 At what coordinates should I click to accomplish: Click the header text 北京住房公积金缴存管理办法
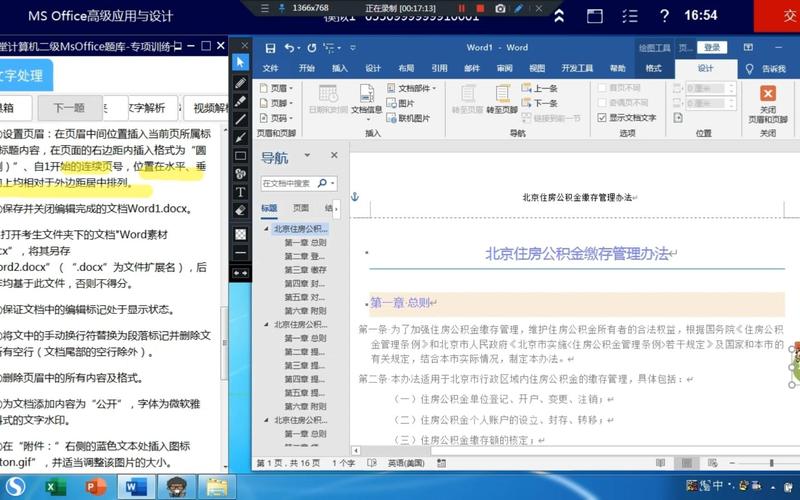pos(577,197)
